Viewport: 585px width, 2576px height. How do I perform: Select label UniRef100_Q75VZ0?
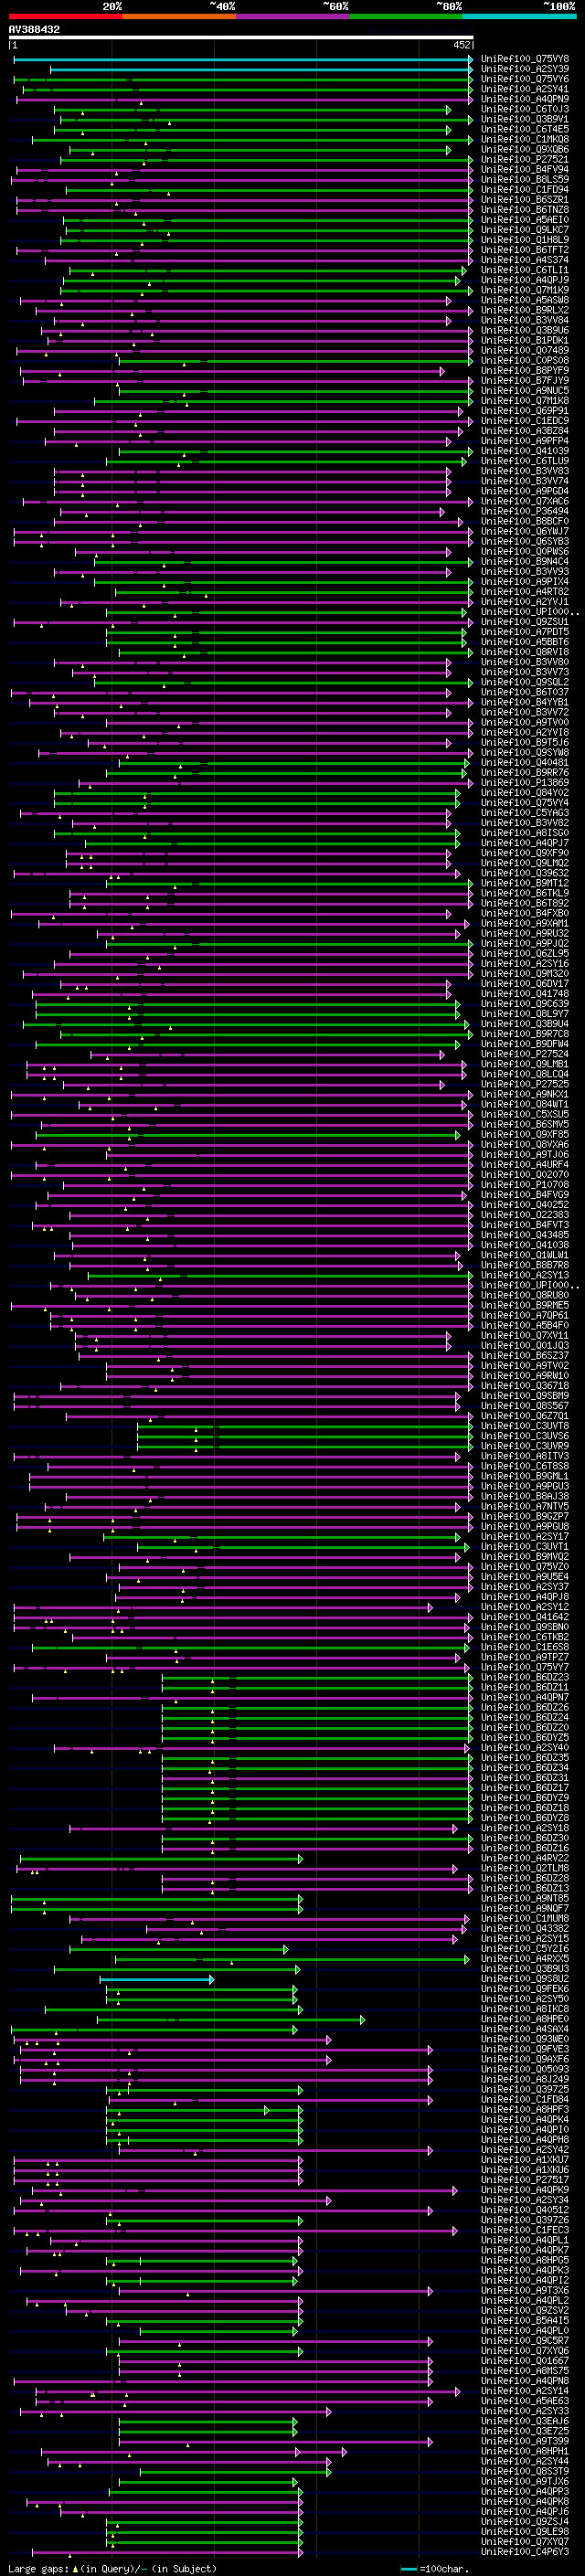pyautogui.click(x=525, y=1566)
